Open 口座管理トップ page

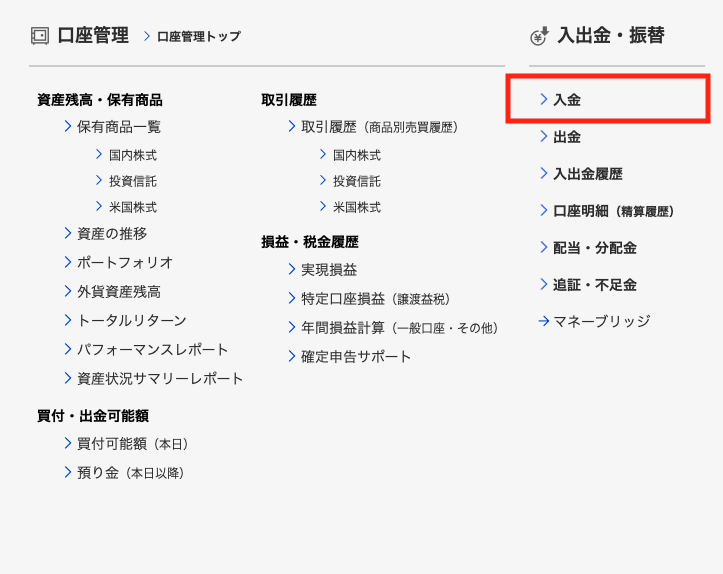(198, 36)
